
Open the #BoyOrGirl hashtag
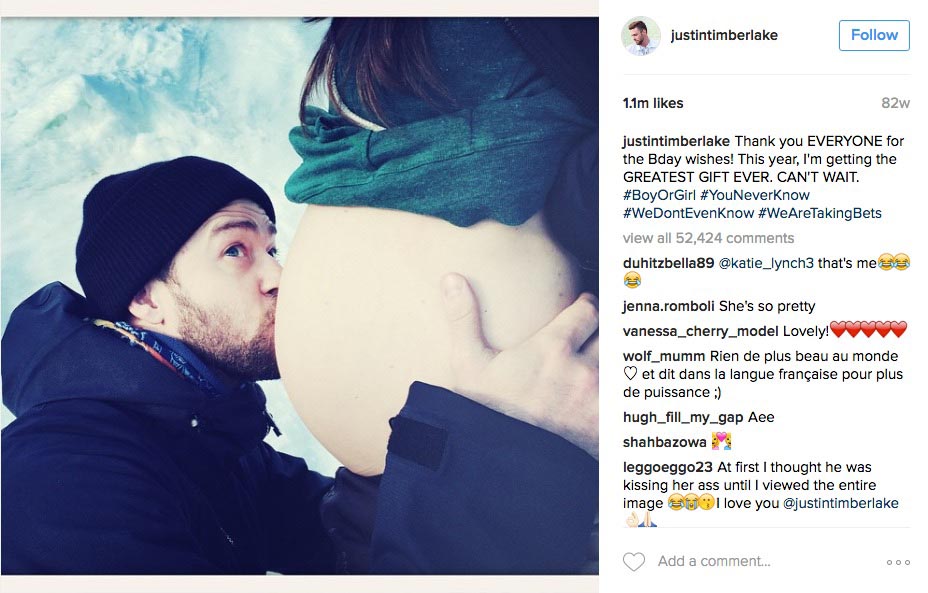(659, 195)
